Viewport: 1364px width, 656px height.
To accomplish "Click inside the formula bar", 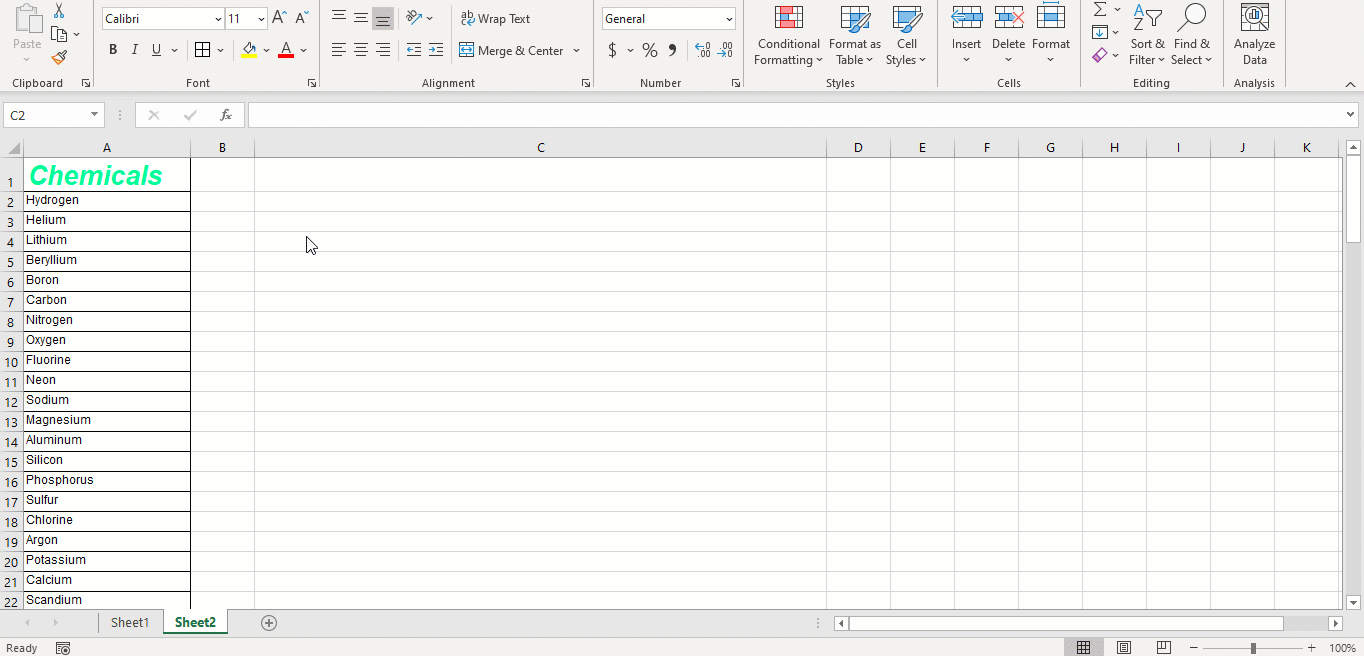I will (700, 114).
